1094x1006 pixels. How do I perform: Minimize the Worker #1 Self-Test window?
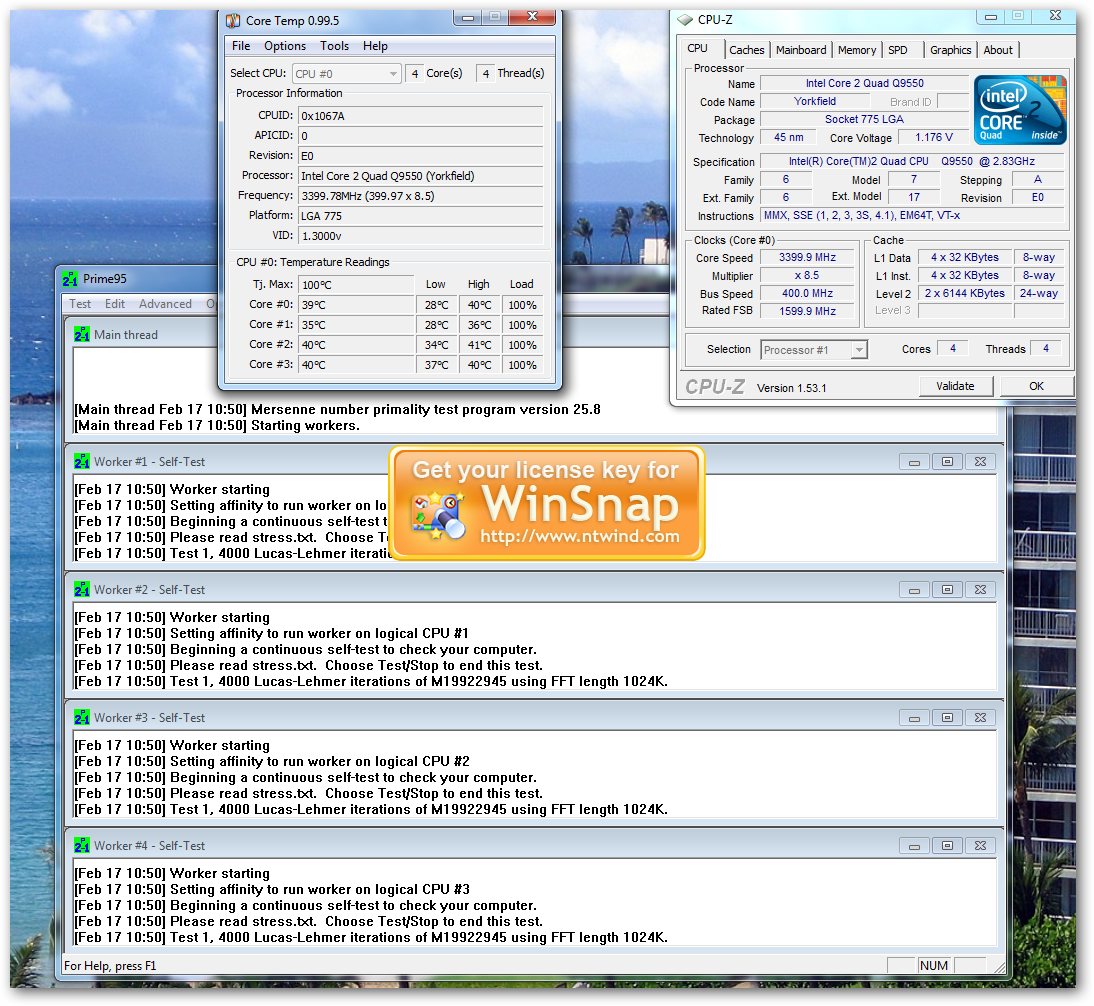(x=913, y=462)
